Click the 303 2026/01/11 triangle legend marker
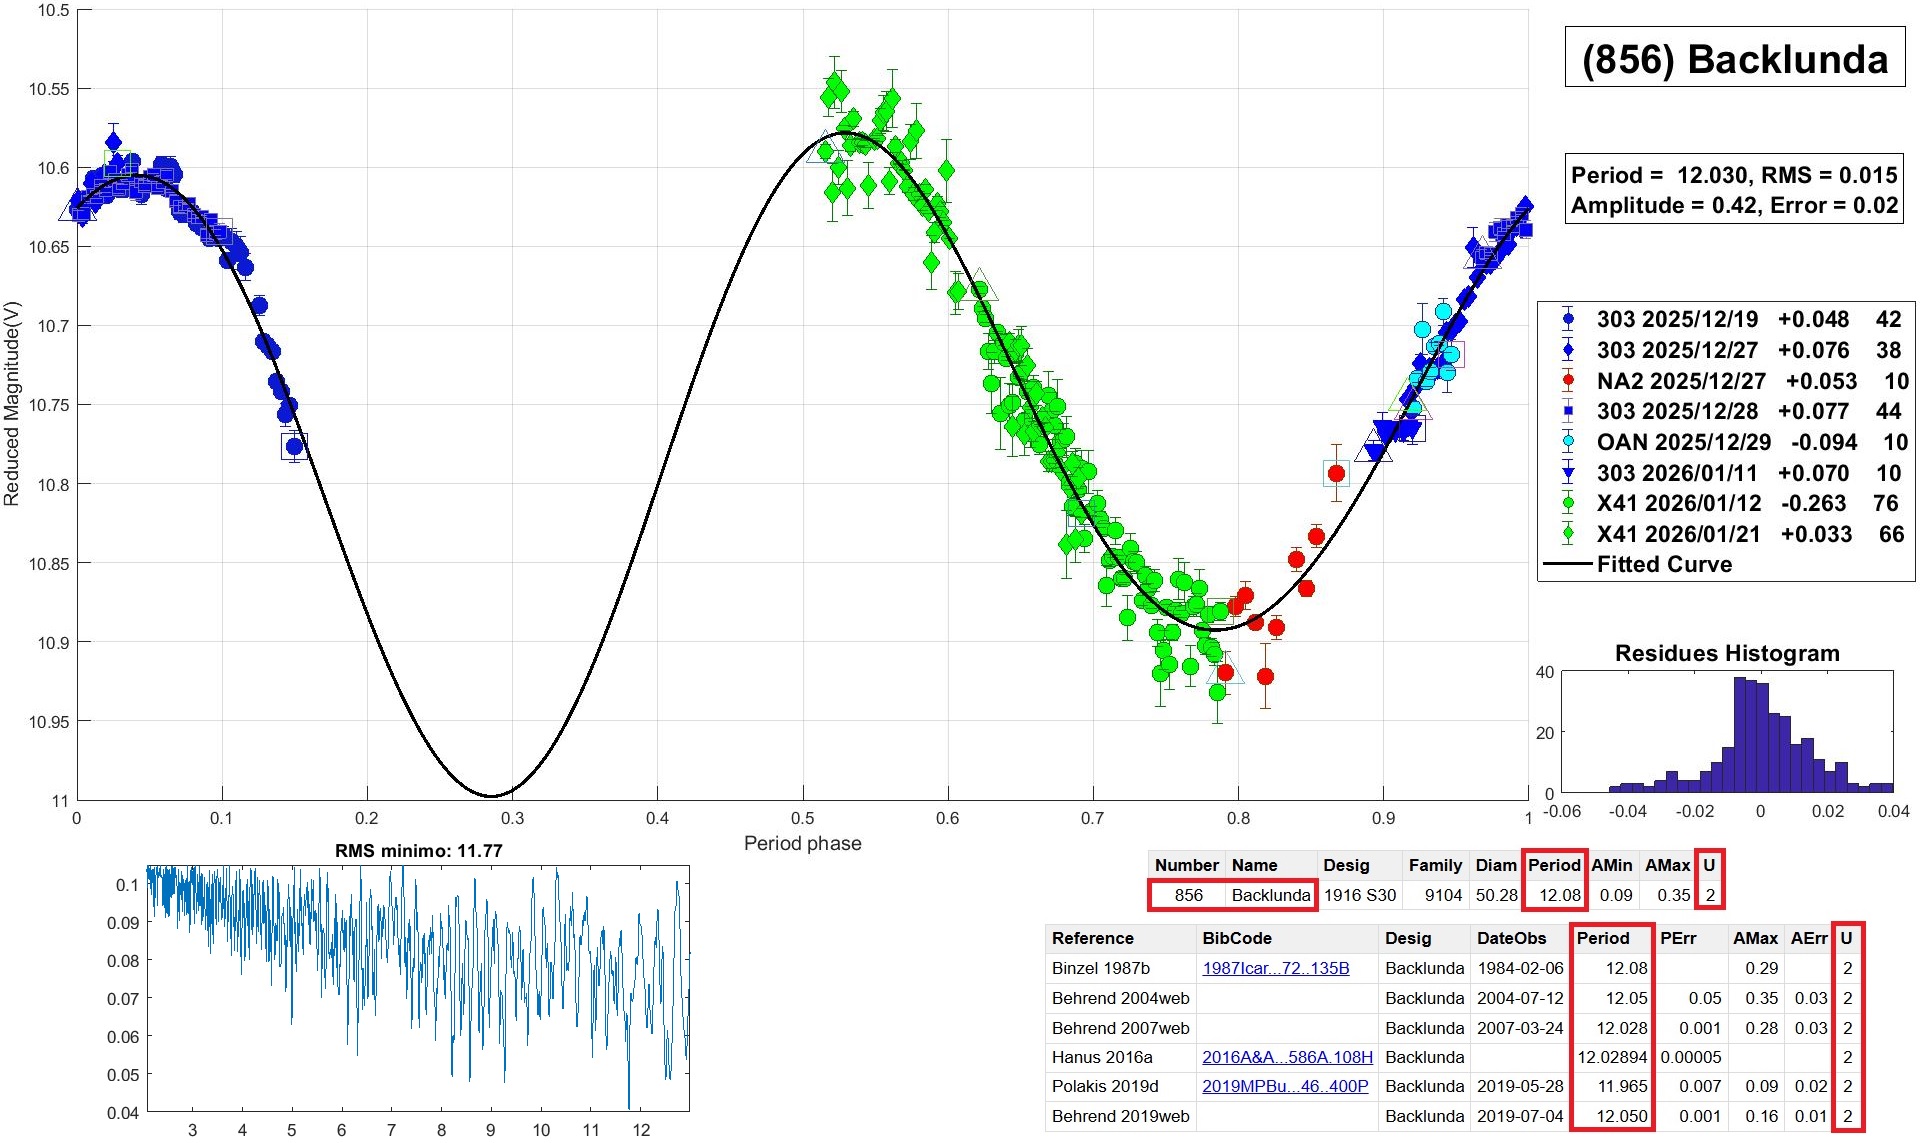1922x1143 pixels. (1567, 473)
